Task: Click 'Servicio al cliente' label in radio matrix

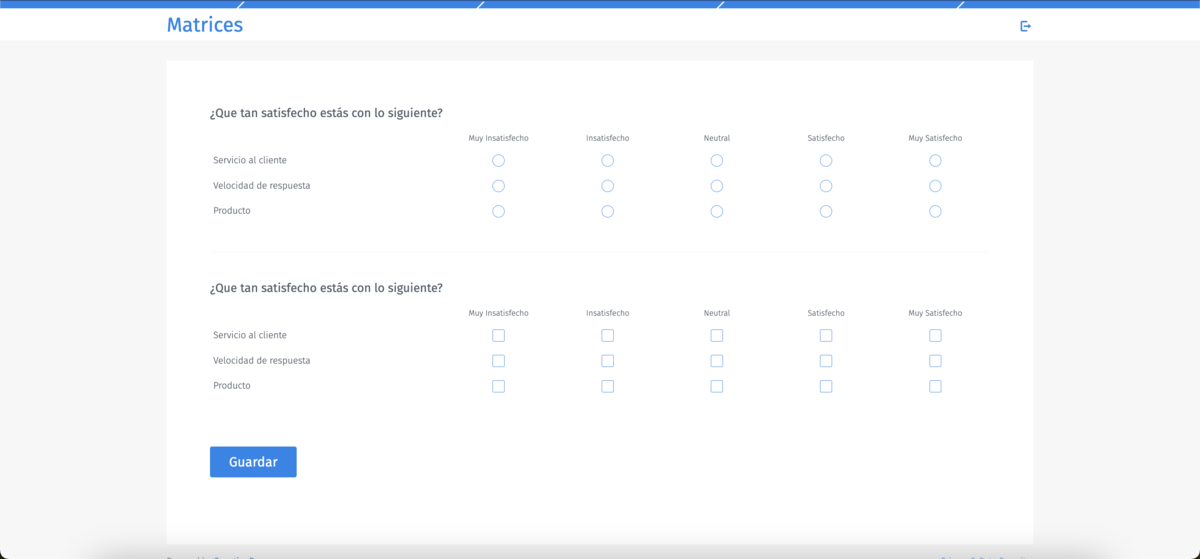Action: [250, 160]
